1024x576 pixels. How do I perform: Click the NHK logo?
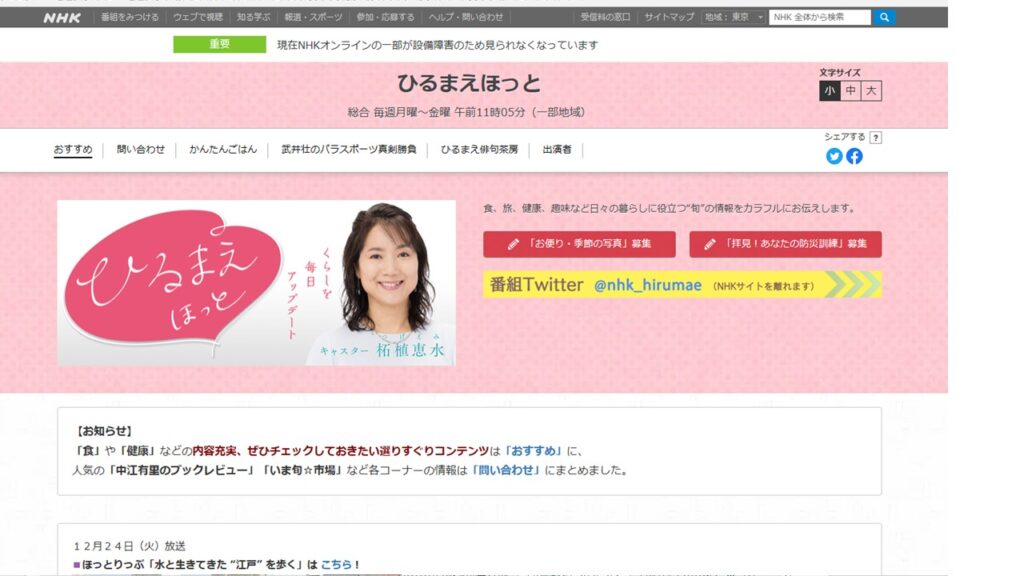62,18
